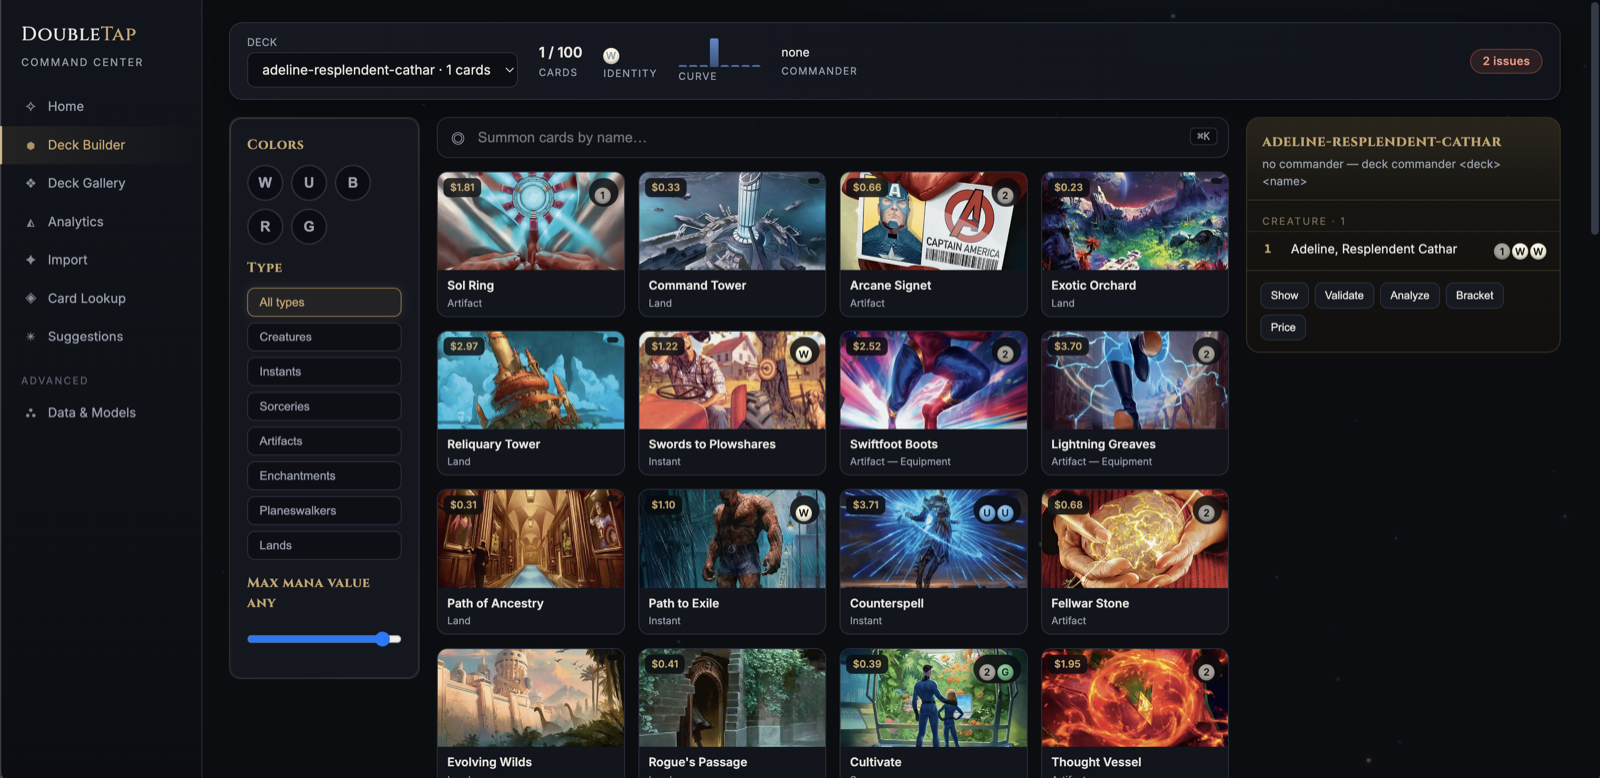1600x778 pixels.
Task: Click Swords to Plowshares white mana badge
Action: tap(803, 354)
